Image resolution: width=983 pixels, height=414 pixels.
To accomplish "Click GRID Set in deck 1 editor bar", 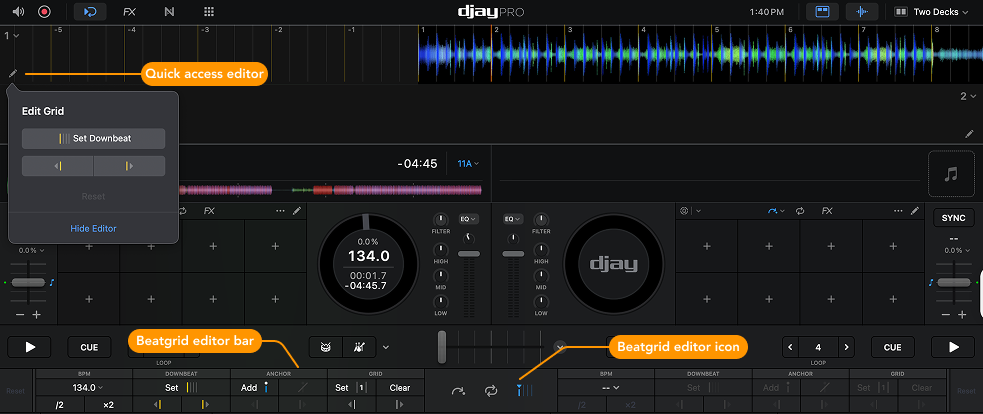I will click(352, 388).
